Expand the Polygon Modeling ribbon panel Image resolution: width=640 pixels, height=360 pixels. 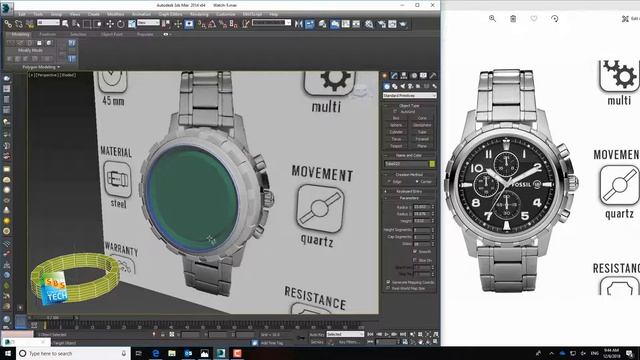coord(41,67)
